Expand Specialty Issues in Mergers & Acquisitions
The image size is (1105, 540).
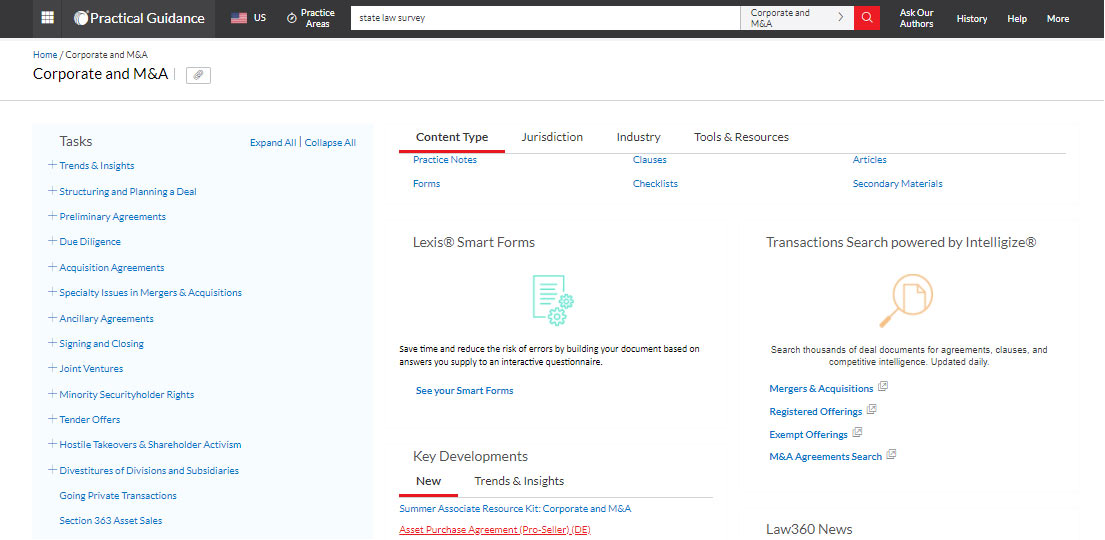point(52,292)
